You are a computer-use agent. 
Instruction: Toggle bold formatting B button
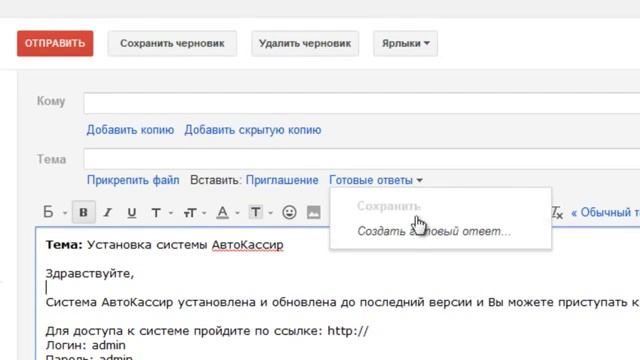(84, 212)
